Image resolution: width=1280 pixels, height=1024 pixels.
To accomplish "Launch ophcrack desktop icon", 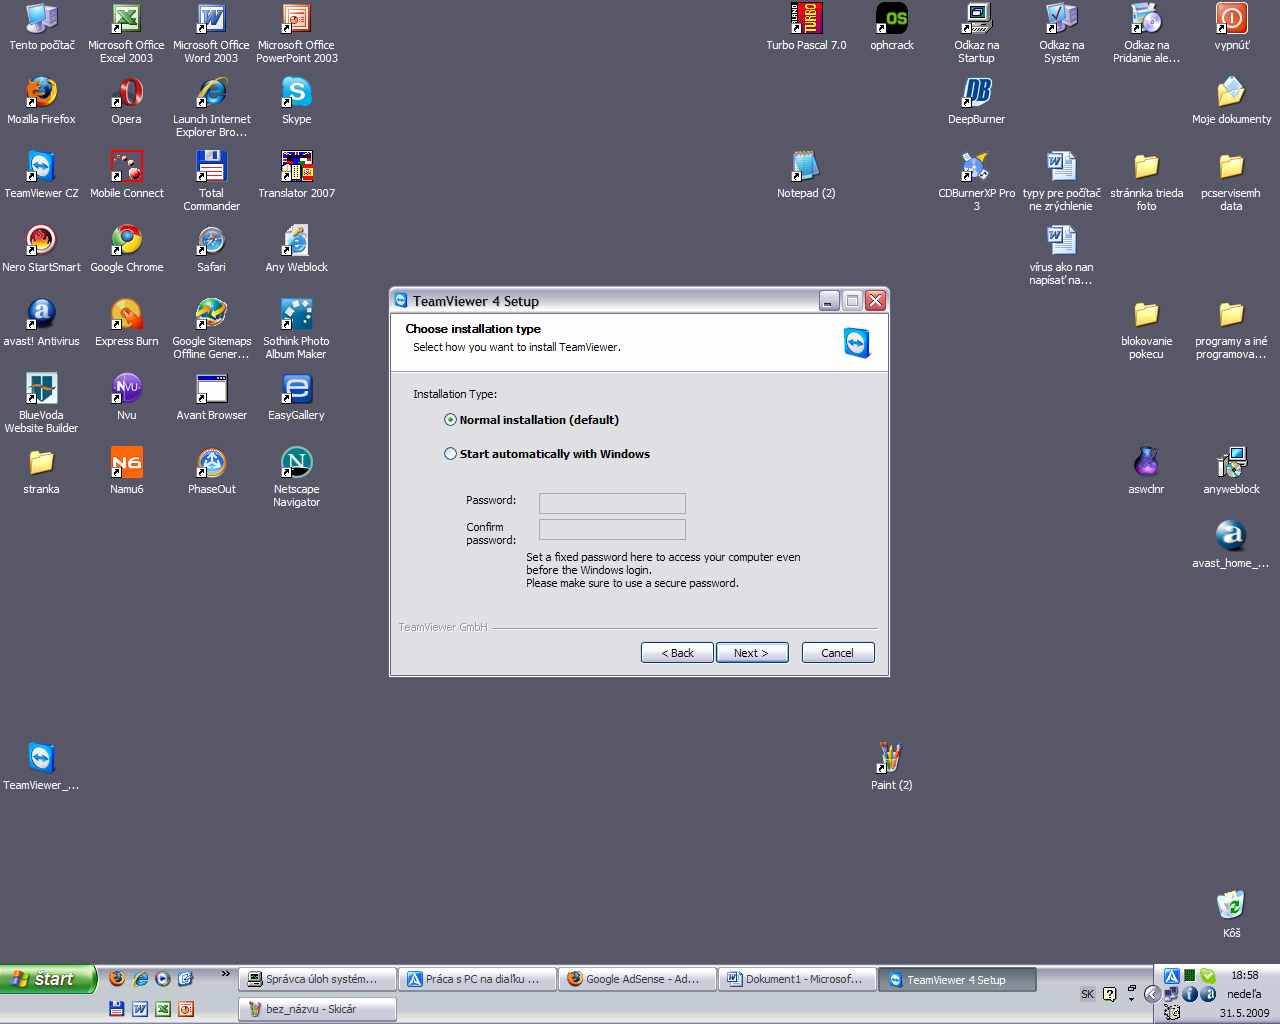I will pos(891,19).
